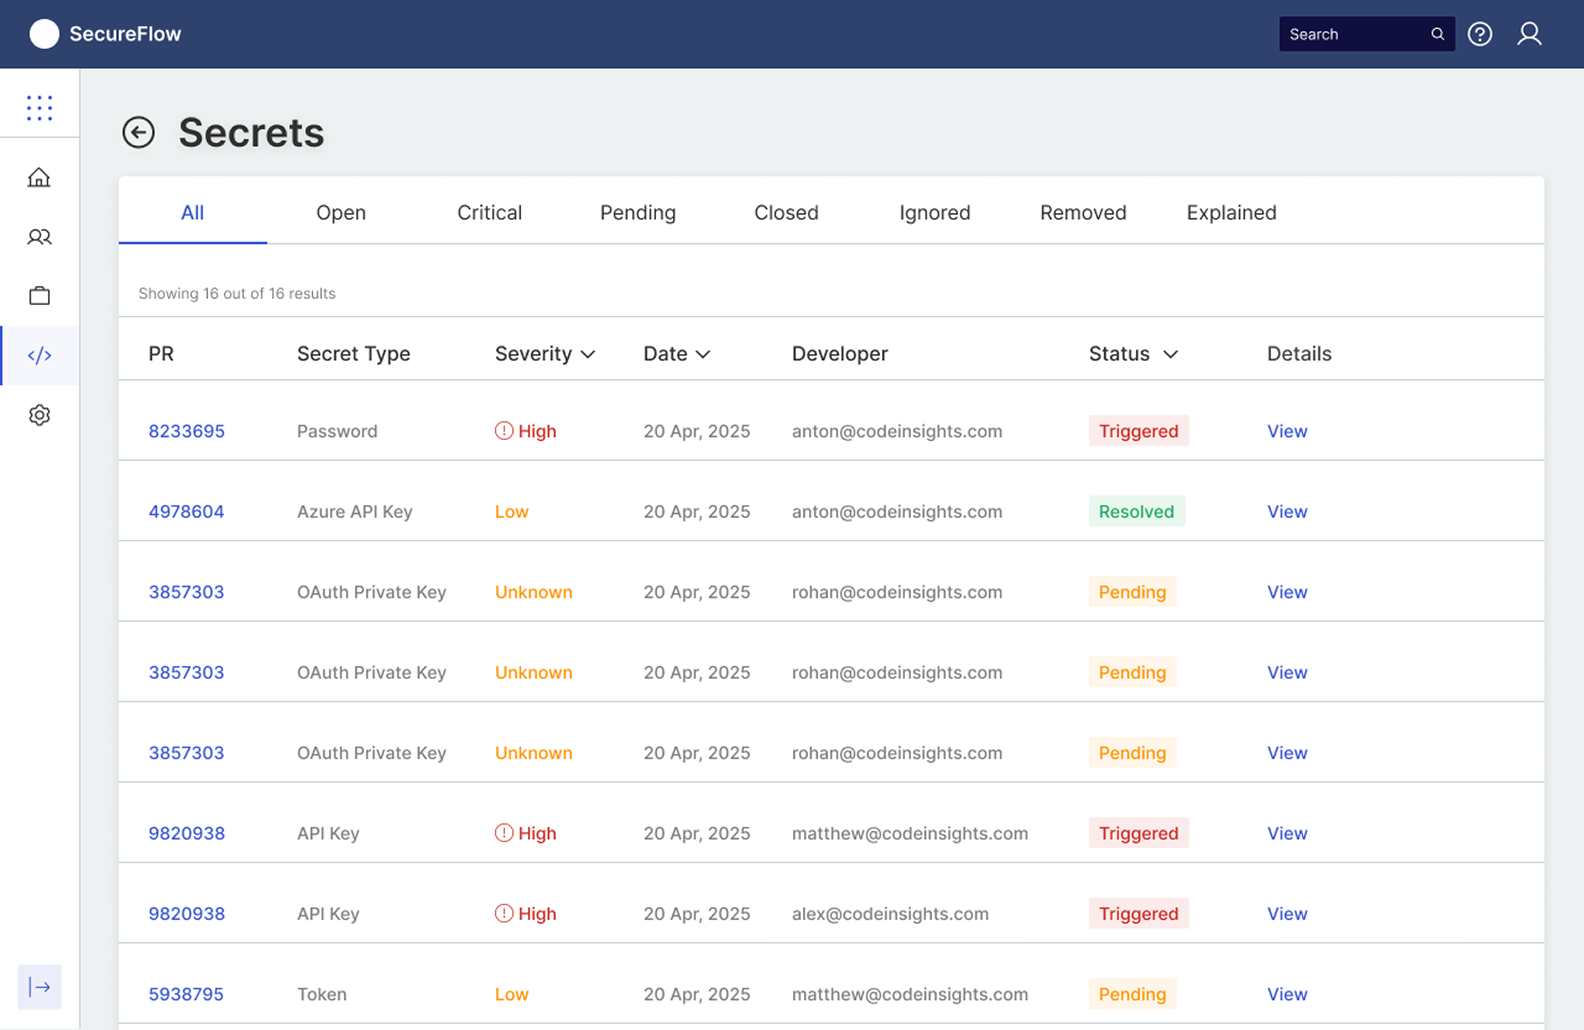Click the Password secret type cell
1584x1030 pixels.
click(337, 431)
